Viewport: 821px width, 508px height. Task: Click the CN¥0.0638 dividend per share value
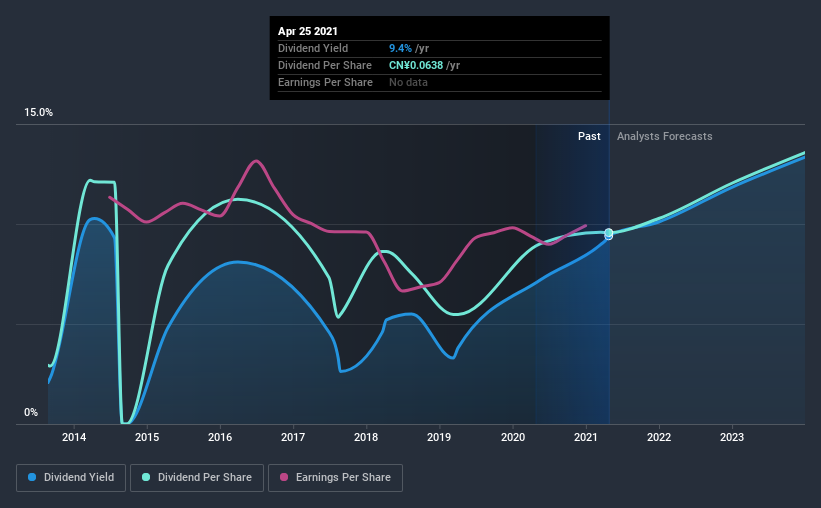click(416, 65)
